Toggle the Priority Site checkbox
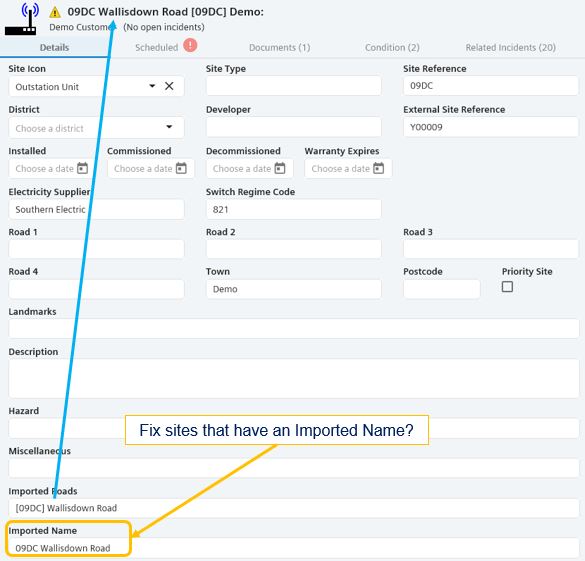 point(507,287)
